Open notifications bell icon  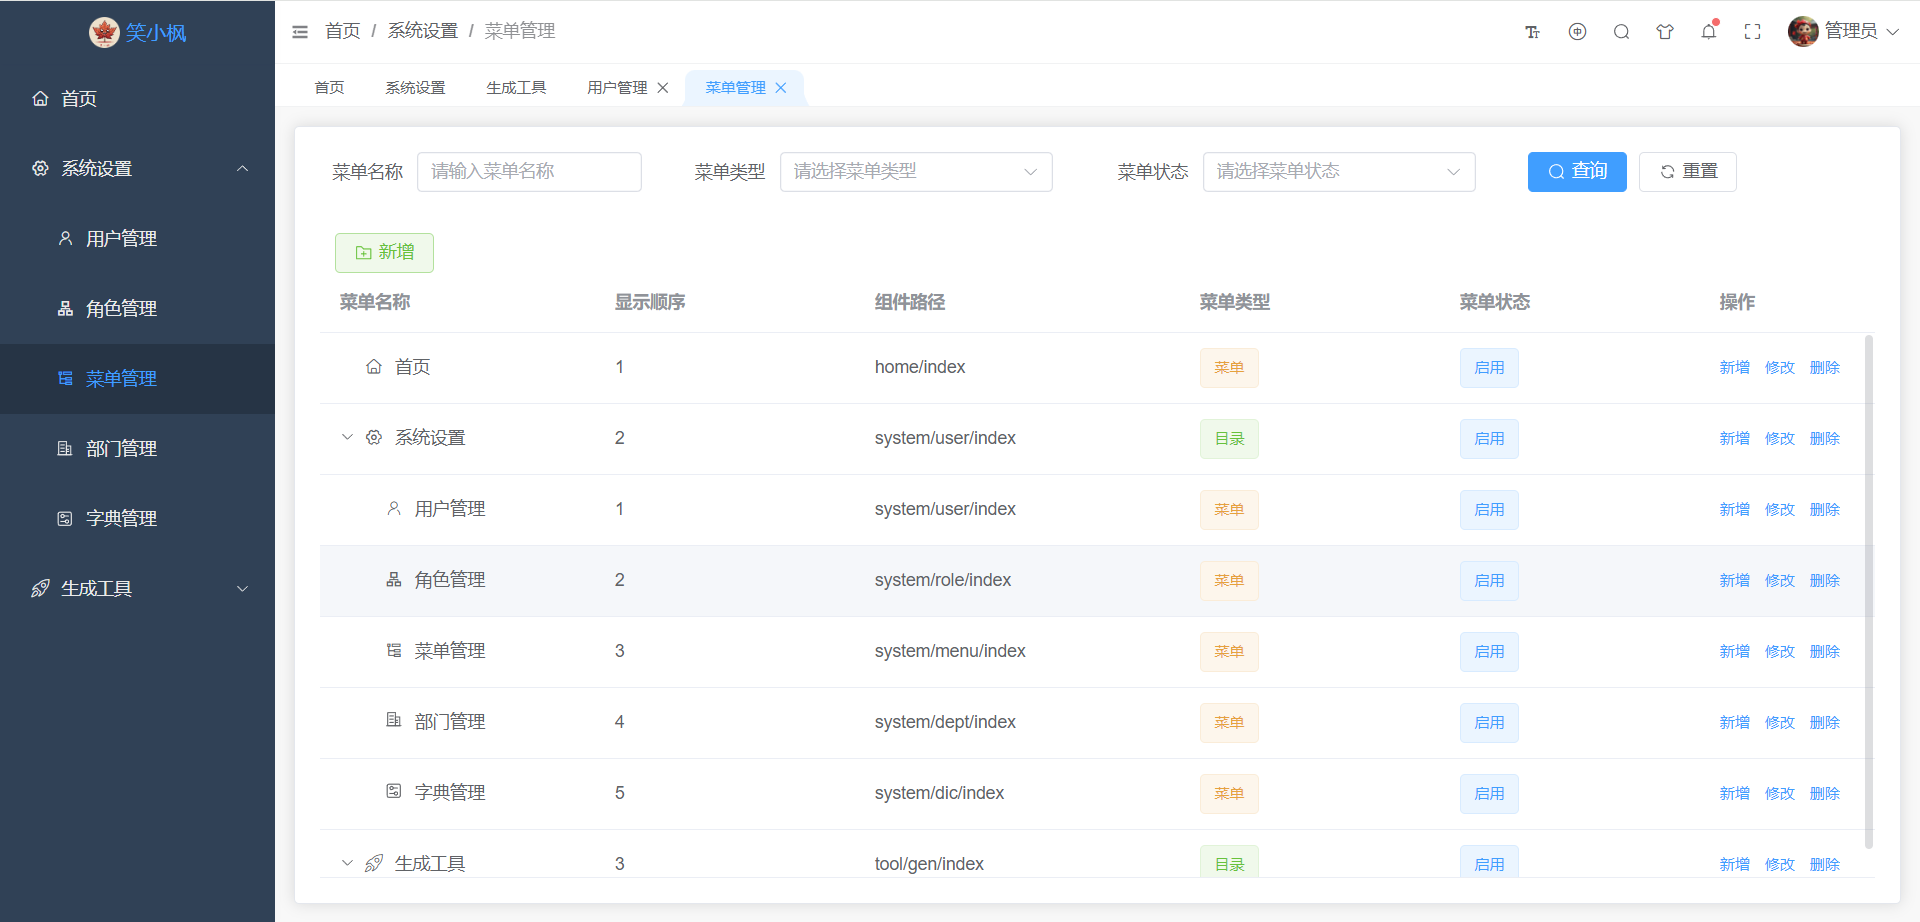click(x=1709, y=32)
